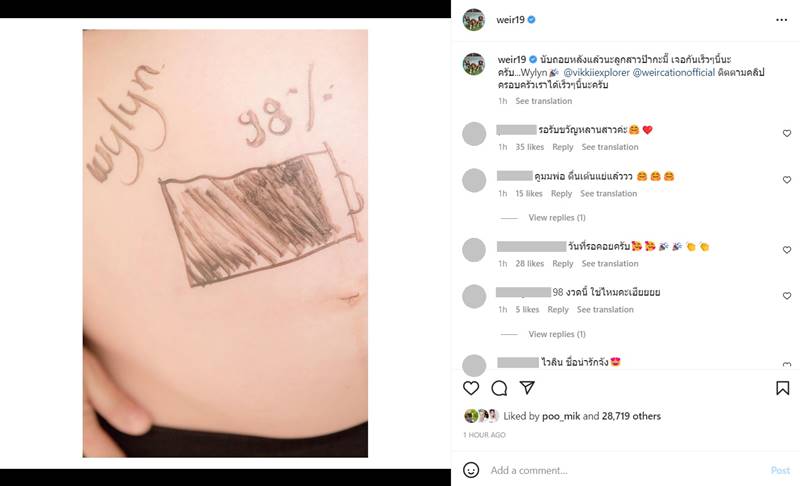The height and width of the screenshot is (486, 800).
Task: Open the belly drawing photo
Action: tap(225, 243)
